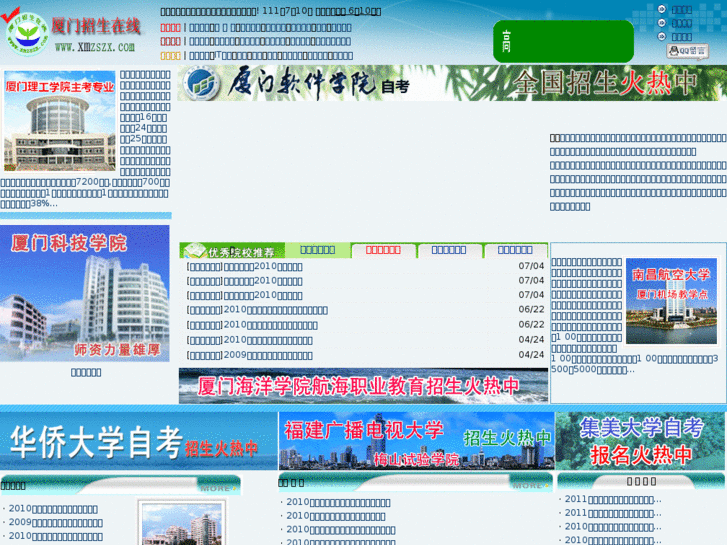Select the last tab in the 优秀院校推荐 row

pos(515,250)
